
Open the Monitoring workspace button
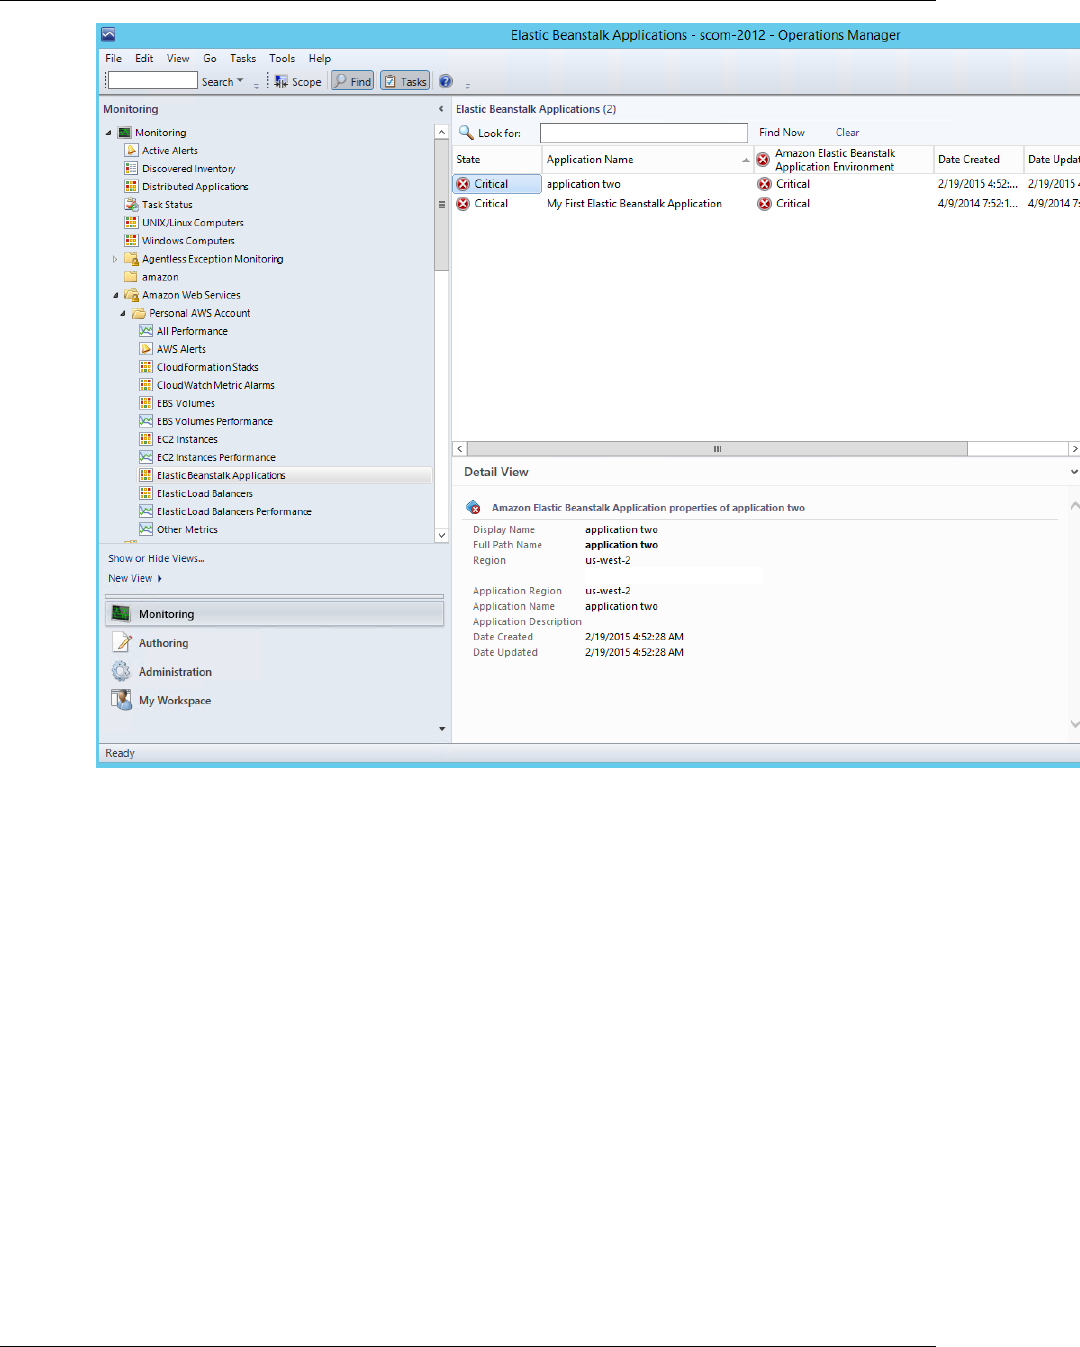pos(274,614)
